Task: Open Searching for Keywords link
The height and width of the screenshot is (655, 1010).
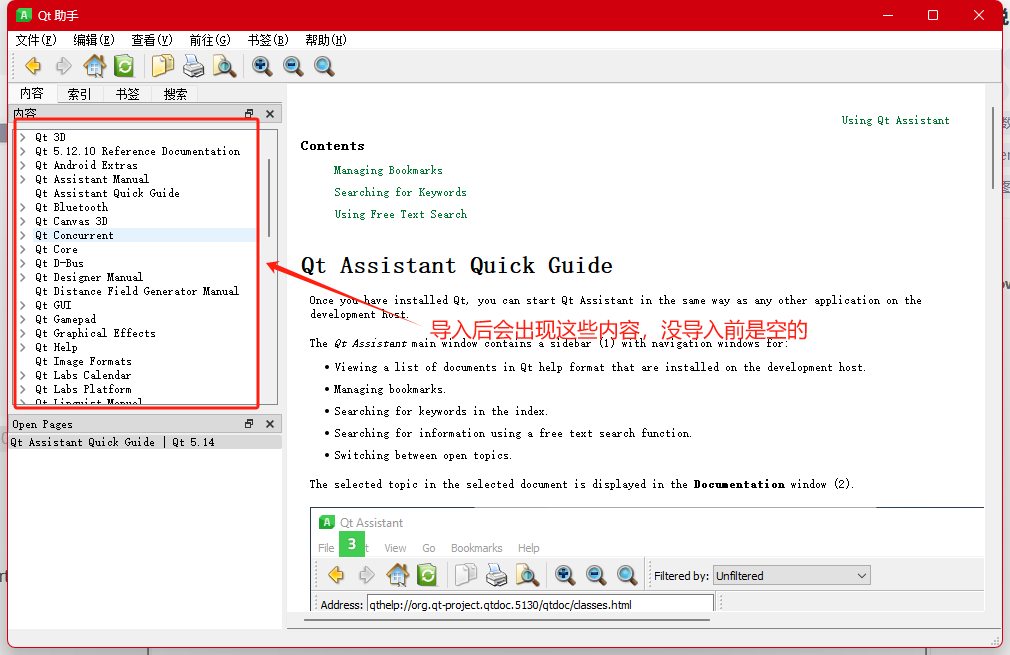Action: tap(400, 193)
